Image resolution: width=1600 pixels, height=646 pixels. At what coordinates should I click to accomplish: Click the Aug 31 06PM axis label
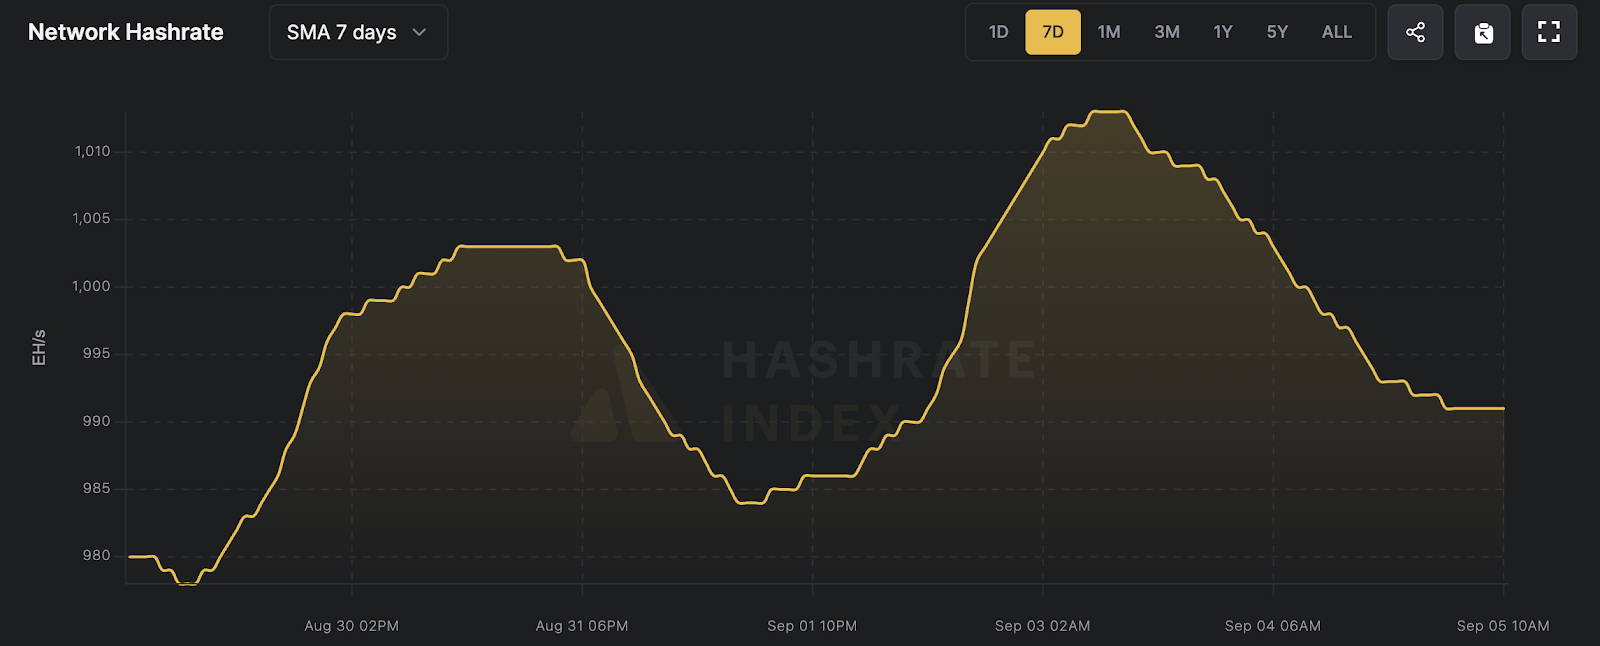[x=582, y=626]
